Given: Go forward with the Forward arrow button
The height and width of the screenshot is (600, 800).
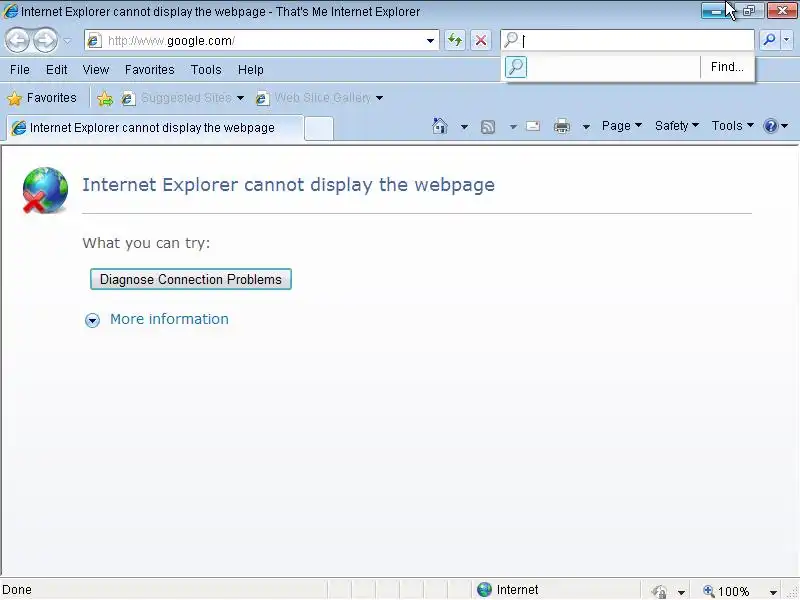Looking at the screenshot, I should (x=45, y=40).
